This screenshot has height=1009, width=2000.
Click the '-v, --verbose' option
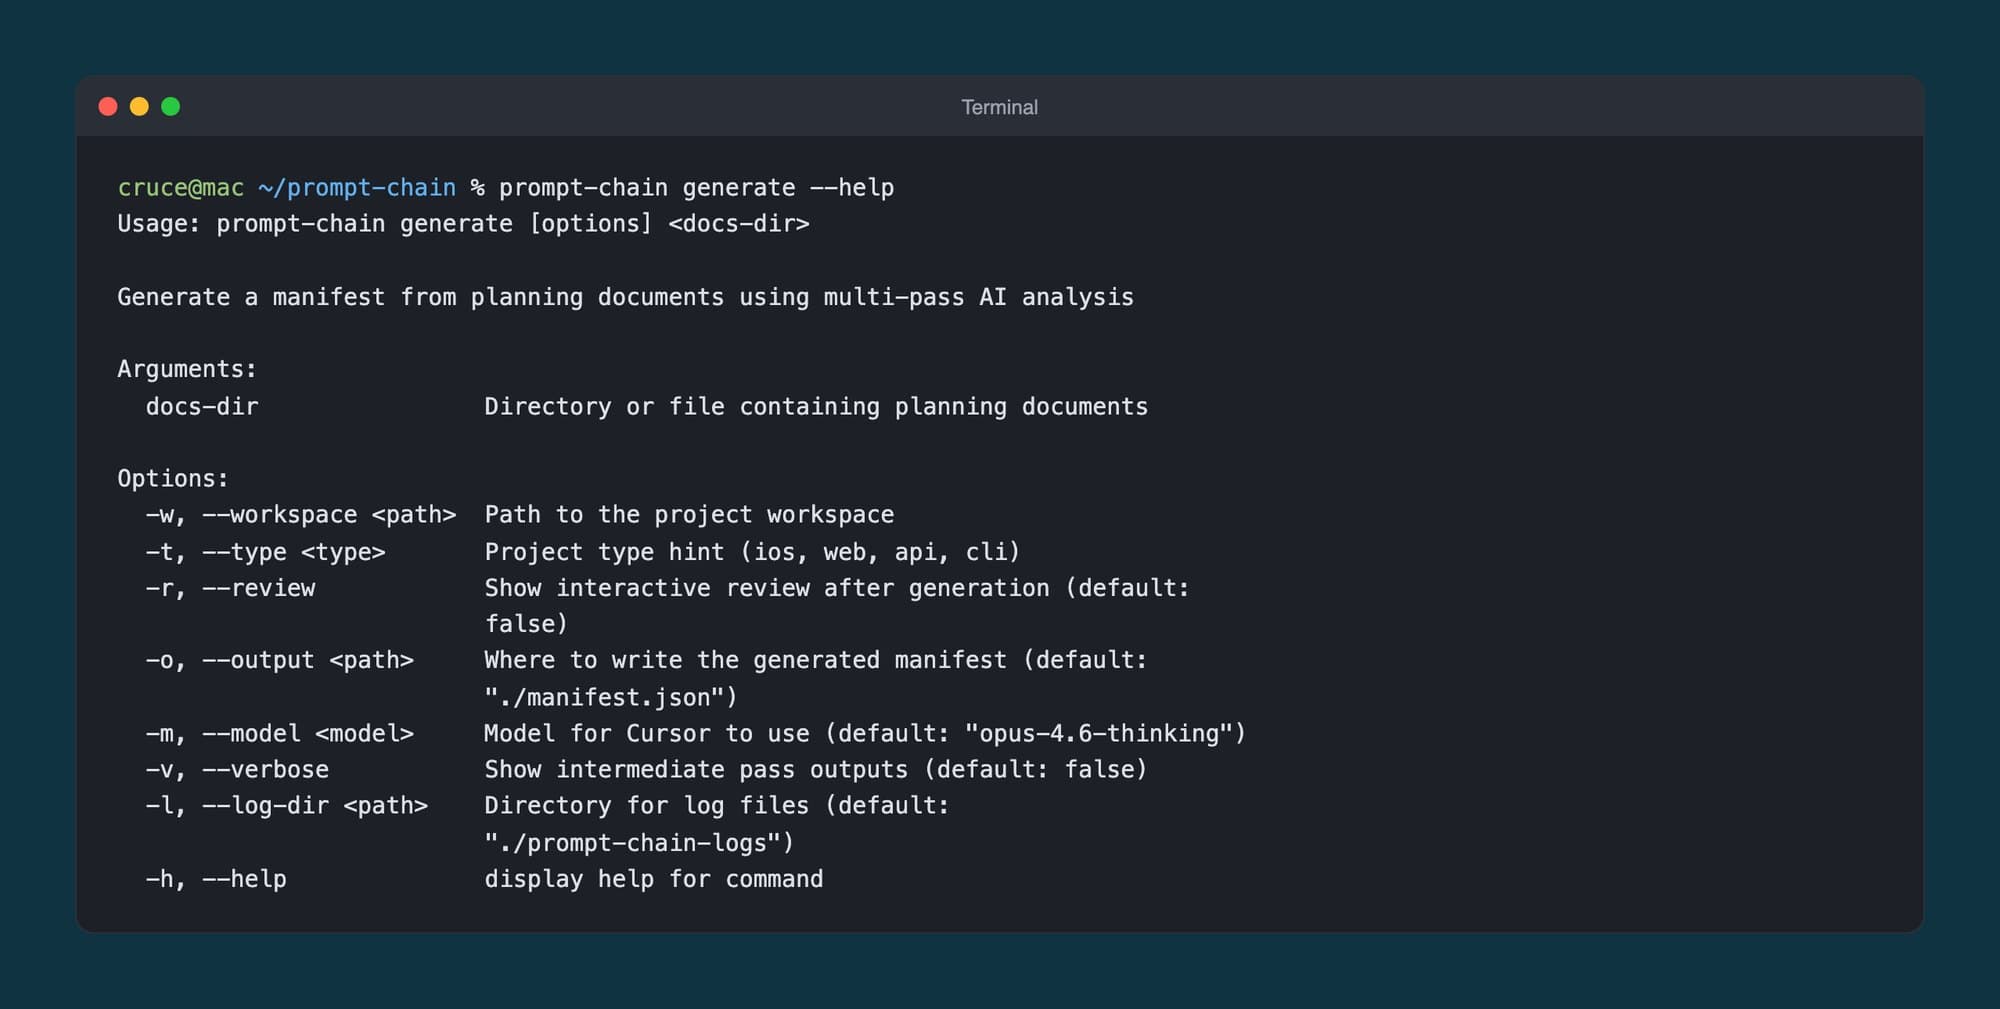coord(238,770)
